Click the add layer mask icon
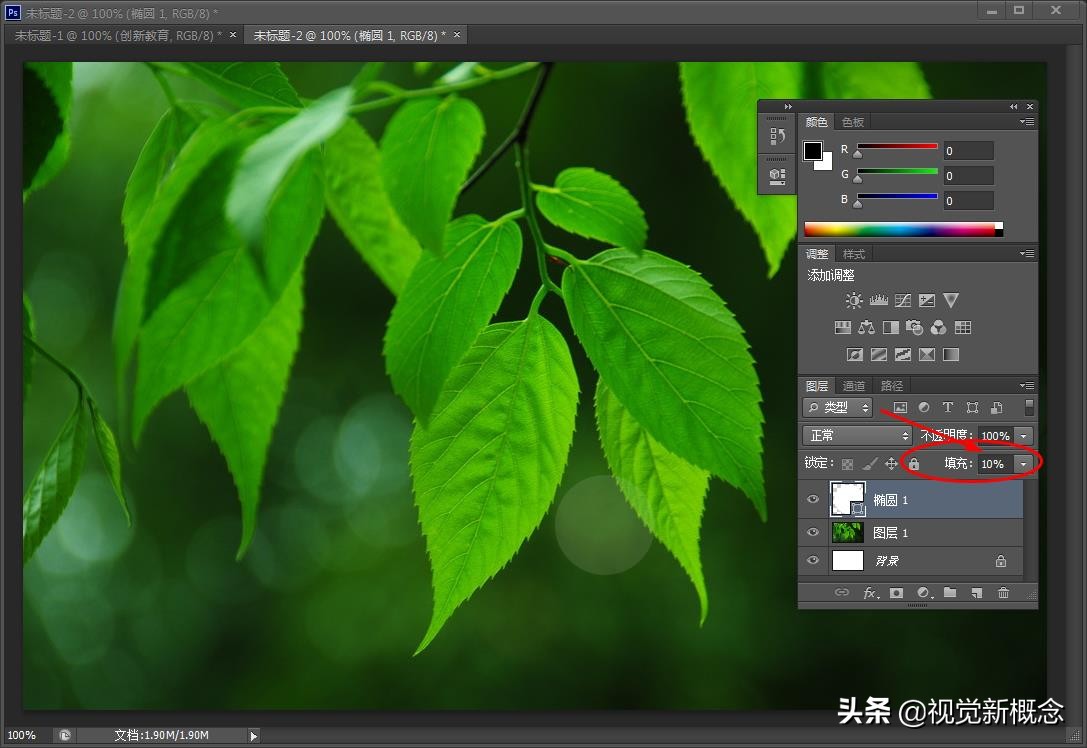 point(897,593)
